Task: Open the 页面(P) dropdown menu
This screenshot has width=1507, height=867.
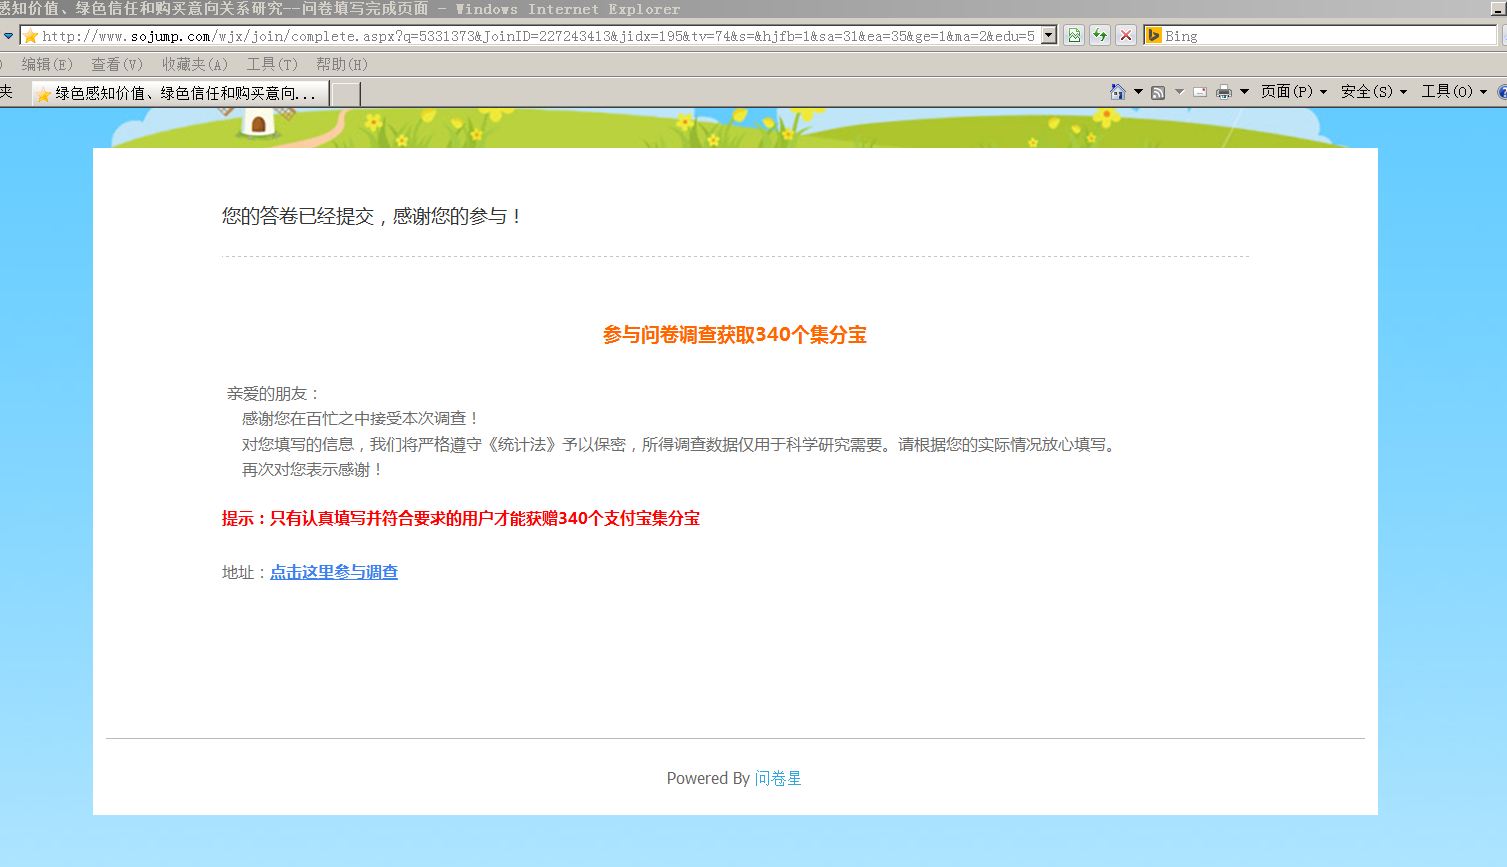Action: (1294, 92)
